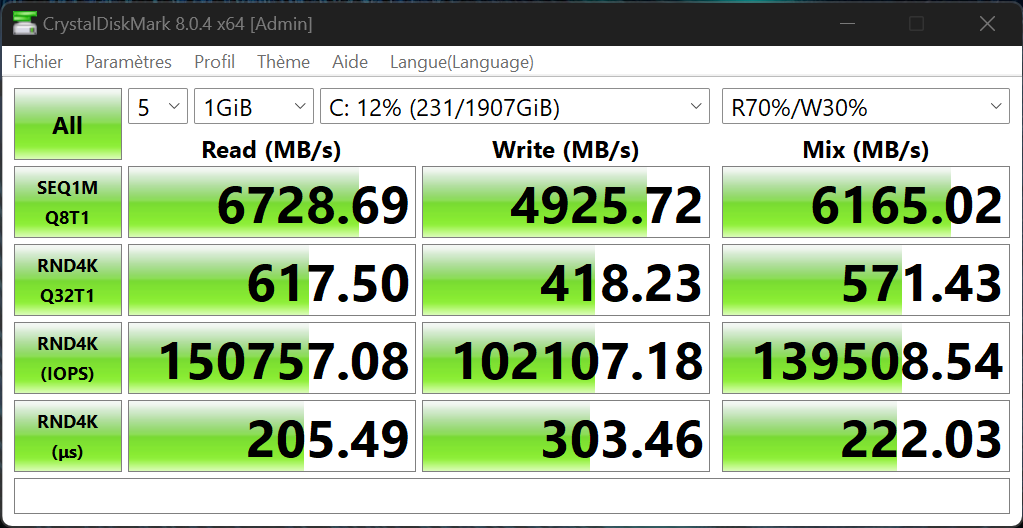1023x528 pixels.
Task: Click the RND4K Q32T1 write result 418.23
Action: tap(566, 281)
